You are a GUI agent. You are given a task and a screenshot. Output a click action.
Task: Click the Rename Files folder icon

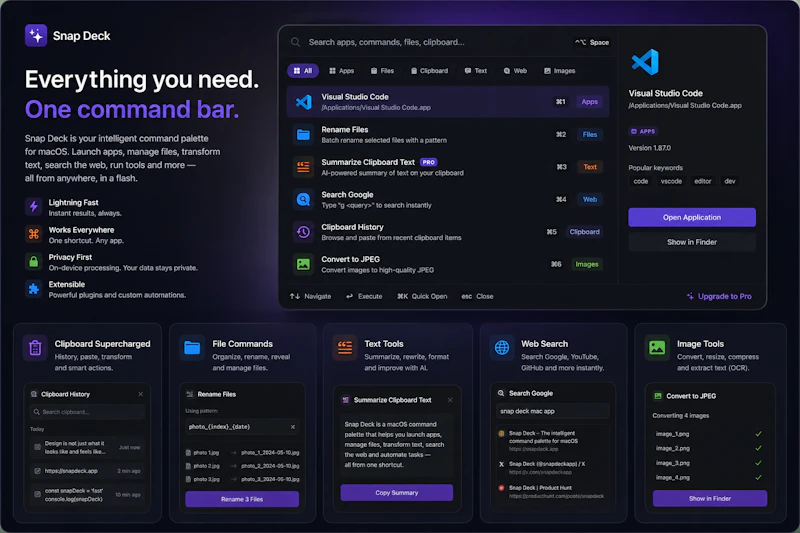(303, 135)
